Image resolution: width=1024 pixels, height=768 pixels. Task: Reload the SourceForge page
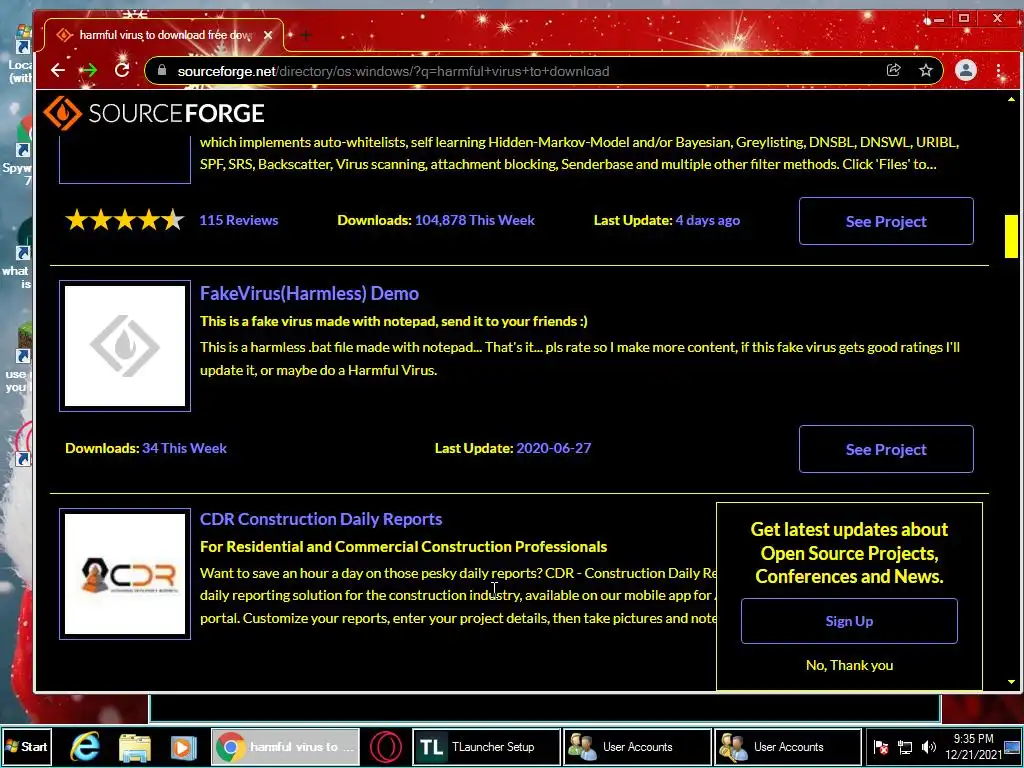(122, 71)
